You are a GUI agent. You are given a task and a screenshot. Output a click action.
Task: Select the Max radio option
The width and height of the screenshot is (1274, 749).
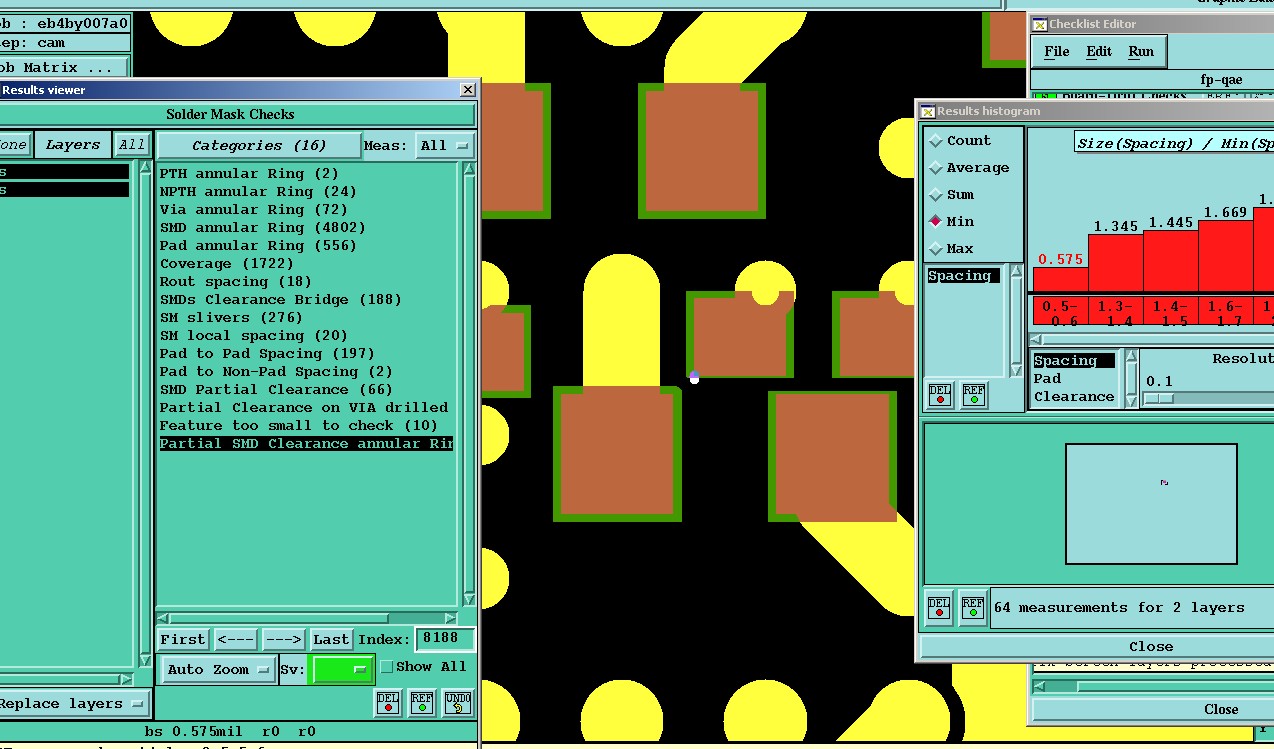pyautogui.click(x=951, y=249)
